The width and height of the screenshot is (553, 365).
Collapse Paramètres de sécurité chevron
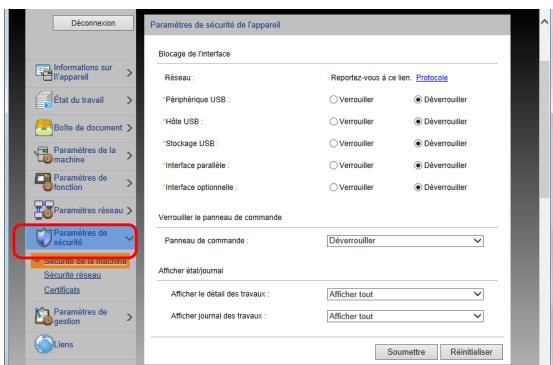(x=129, y=238)
